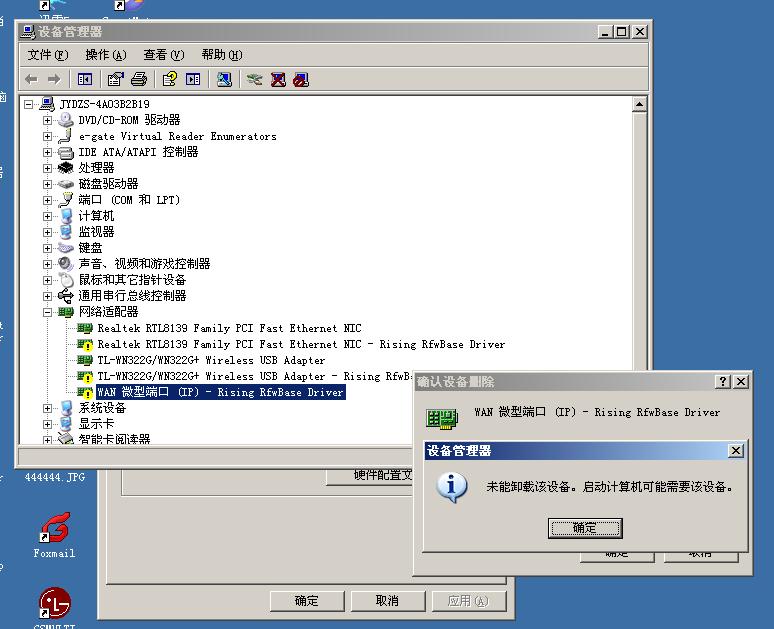This screenshot has height=629, width=774.
Task: Click the network card icon in confirm dialog
Action: (442, 418)
